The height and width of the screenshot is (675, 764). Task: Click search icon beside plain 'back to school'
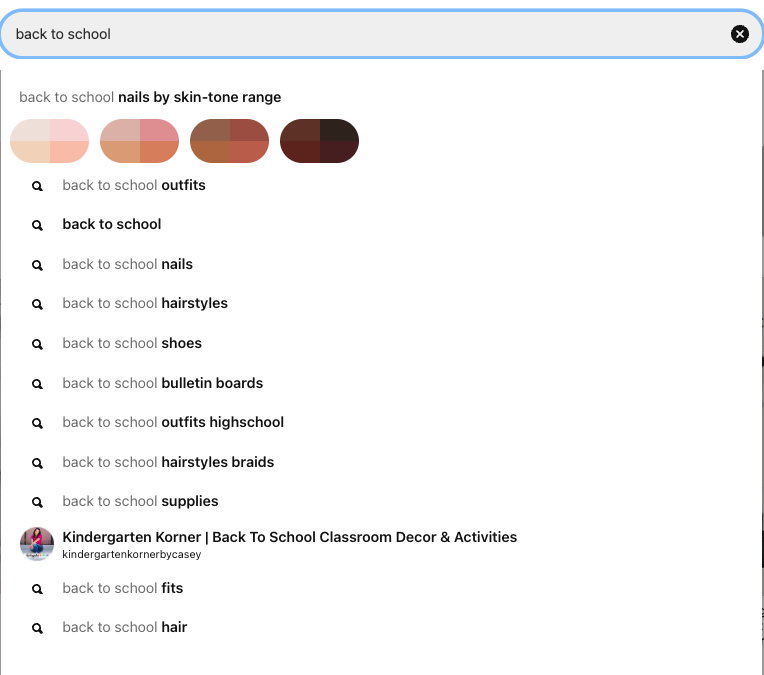point(37,225)
